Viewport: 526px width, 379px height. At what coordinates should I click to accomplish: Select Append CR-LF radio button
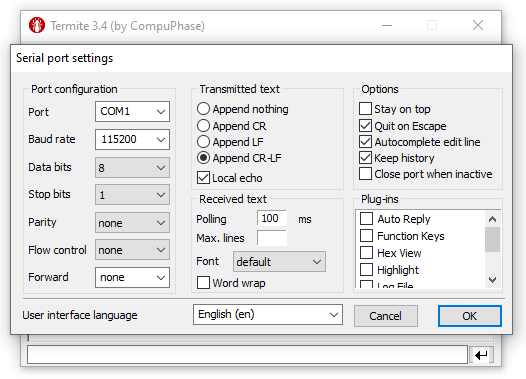[x=203, y=158]
